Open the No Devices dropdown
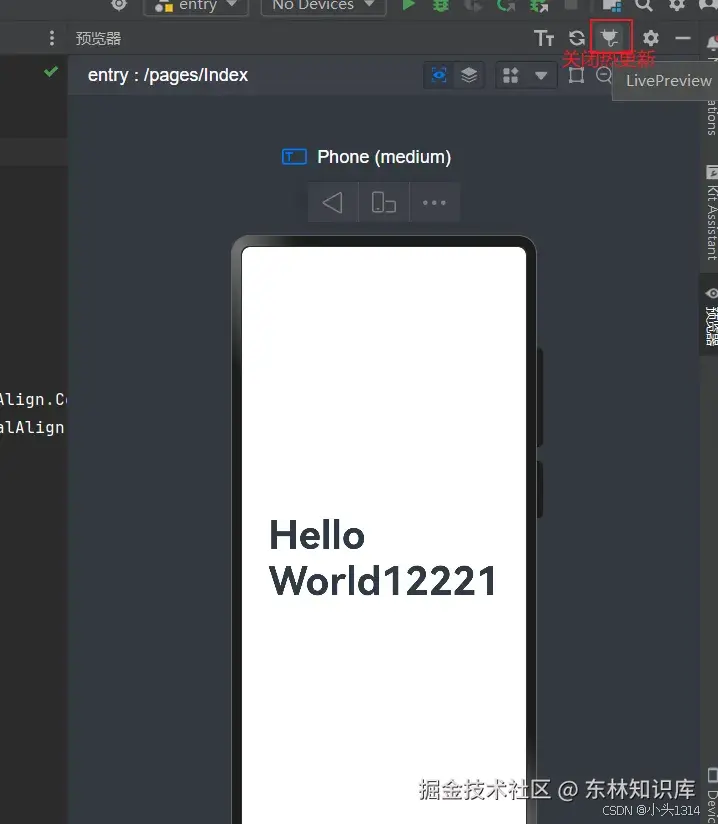 323,5
